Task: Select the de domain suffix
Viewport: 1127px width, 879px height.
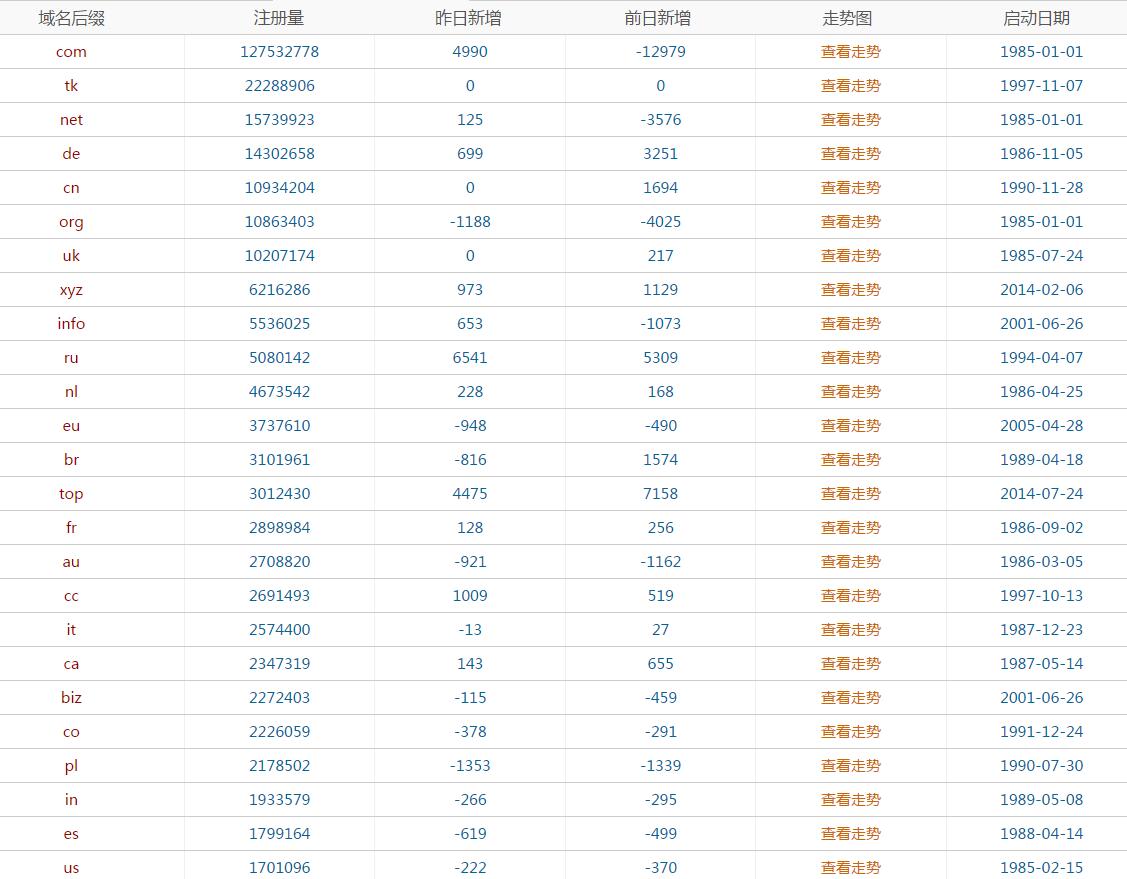Action: tap(71, 154)
